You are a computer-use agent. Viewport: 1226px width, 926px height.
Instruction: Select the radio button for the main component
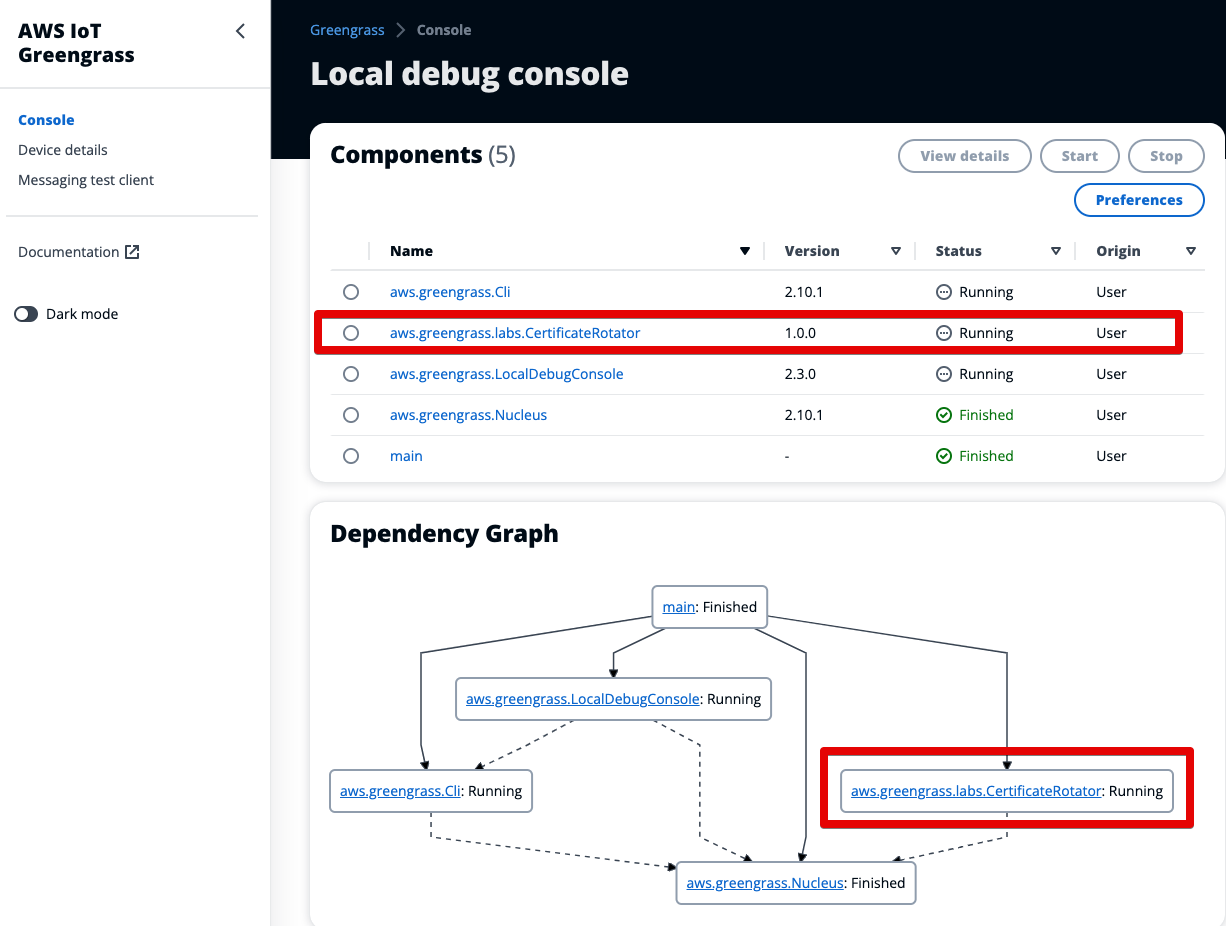(x=351, y=456)
